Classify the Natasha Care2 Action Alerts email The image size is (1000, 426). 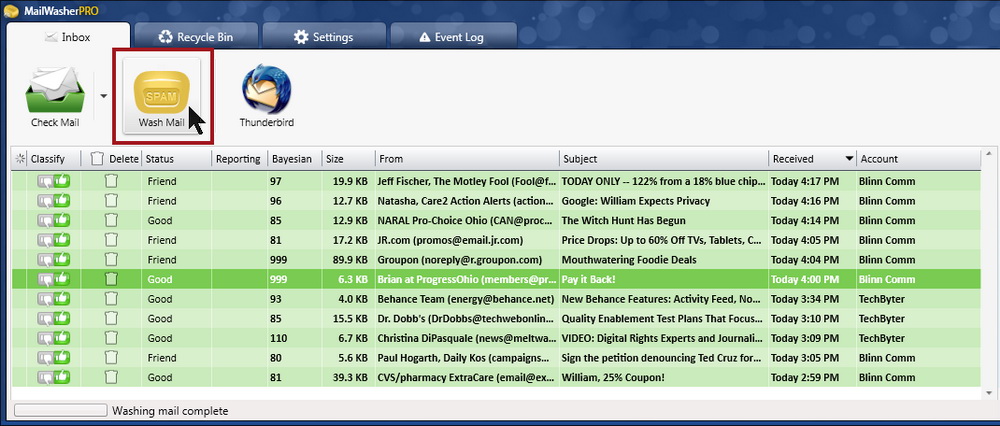click(54, 202)
